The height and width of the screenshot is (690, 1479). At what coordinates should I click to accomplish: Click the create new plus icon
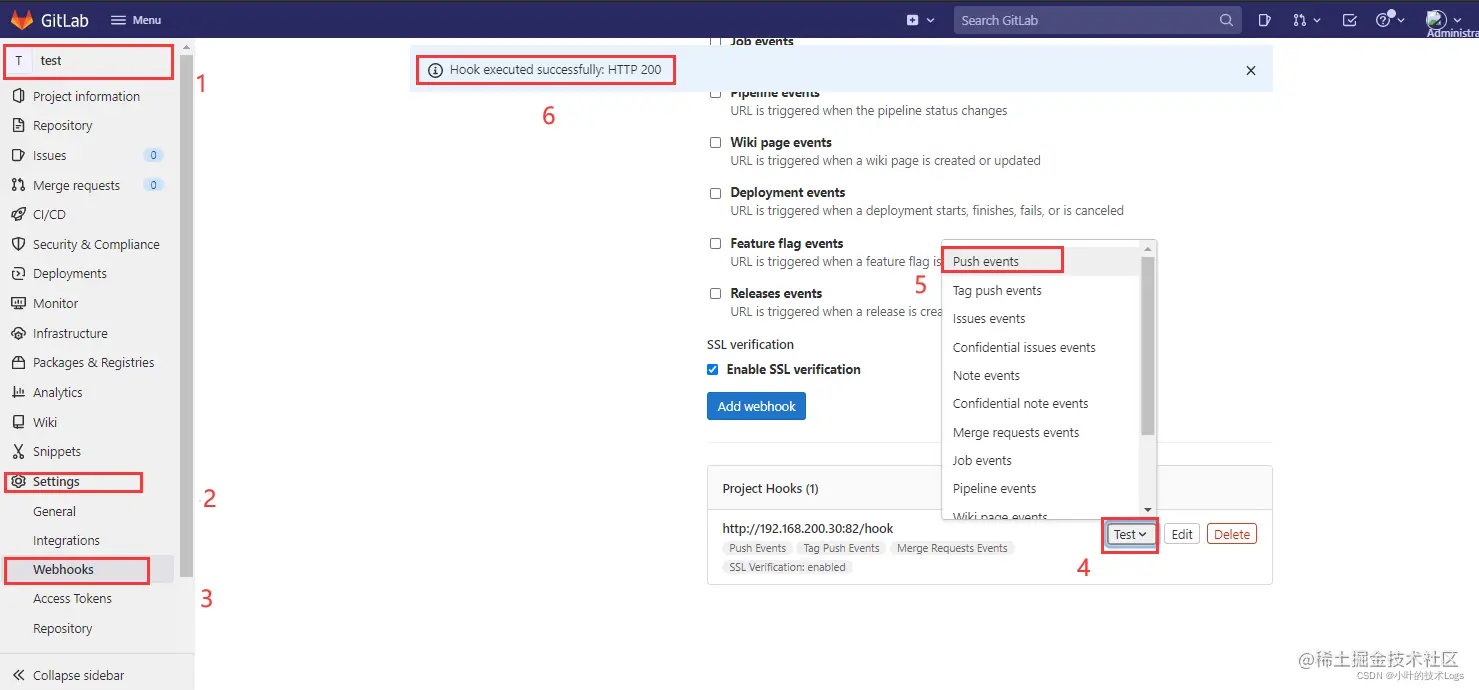coord(912,20)
